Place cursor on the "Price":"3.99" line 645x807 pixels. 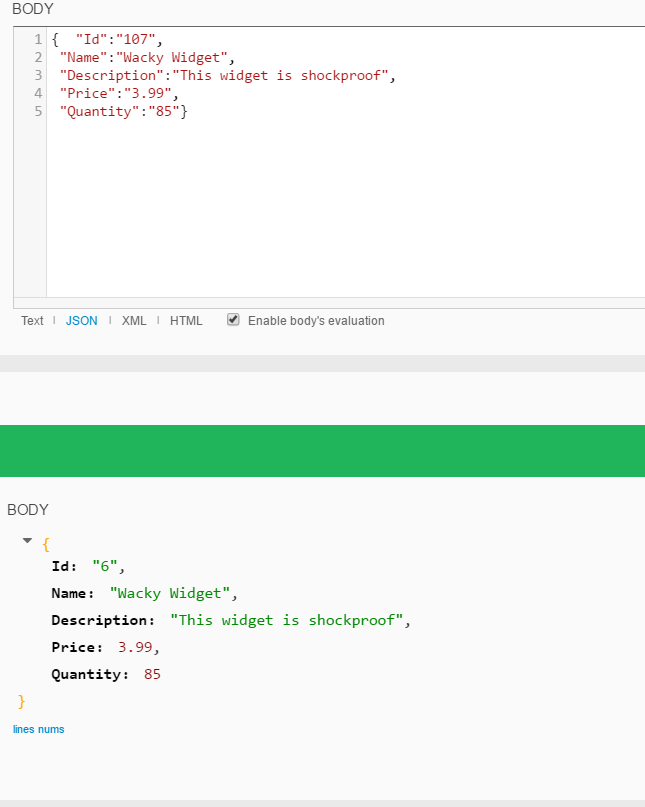[118, 94]
